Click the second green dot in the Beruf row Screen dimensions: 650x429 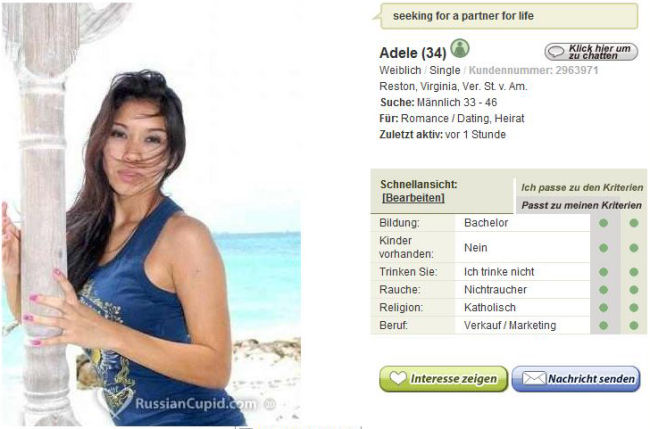click(633, 325)
